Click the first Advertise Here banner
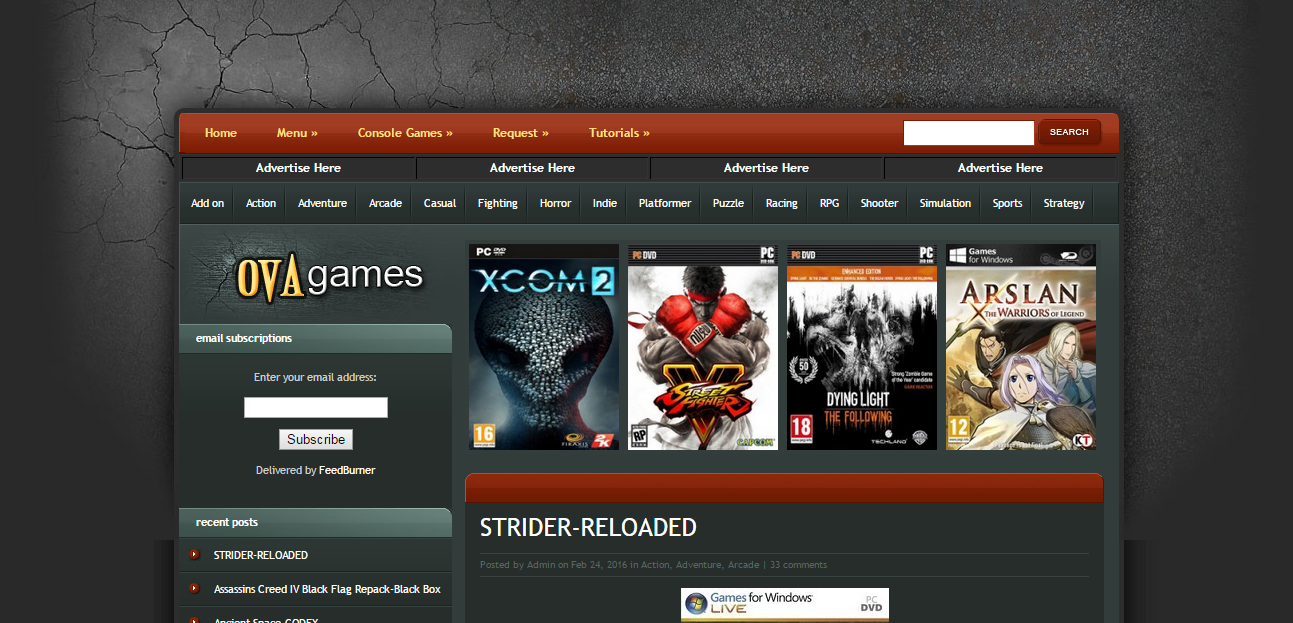The image size is (1293, 623). coord(298,168)
